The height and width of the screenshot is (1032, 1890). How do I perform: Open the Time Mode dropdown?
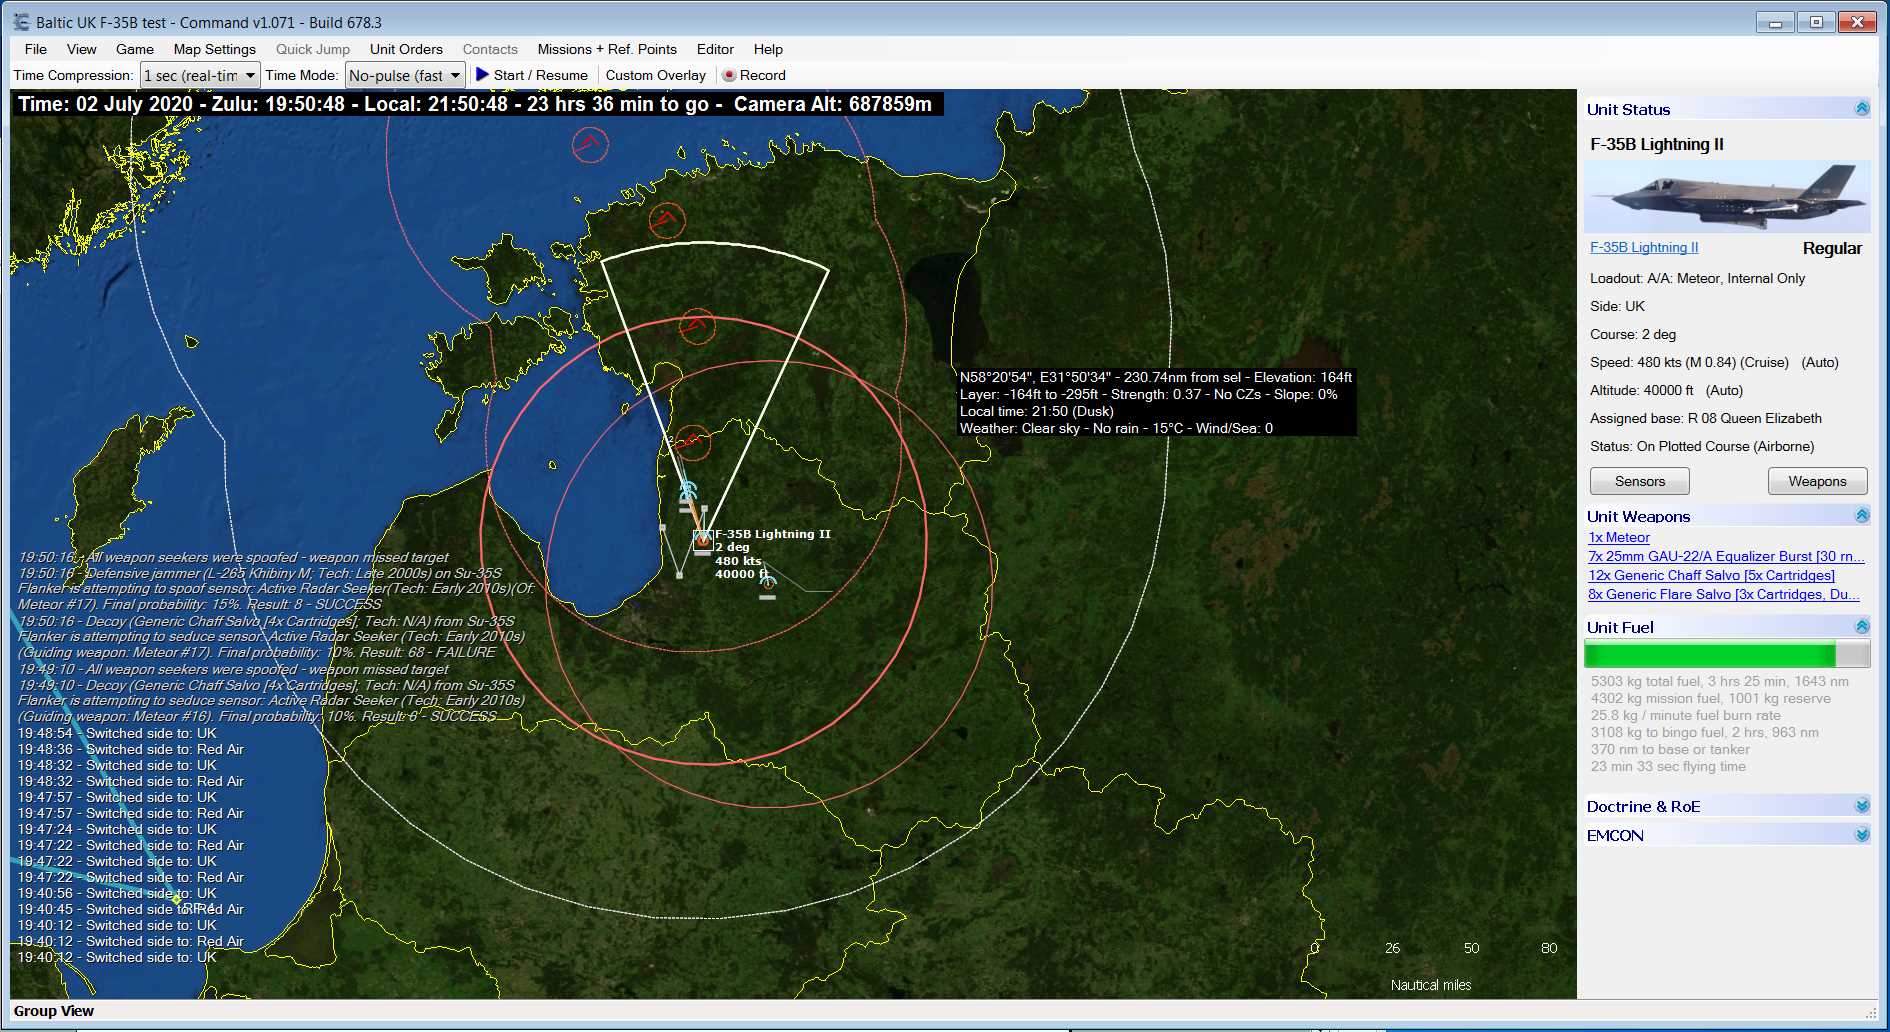point(405,75)
